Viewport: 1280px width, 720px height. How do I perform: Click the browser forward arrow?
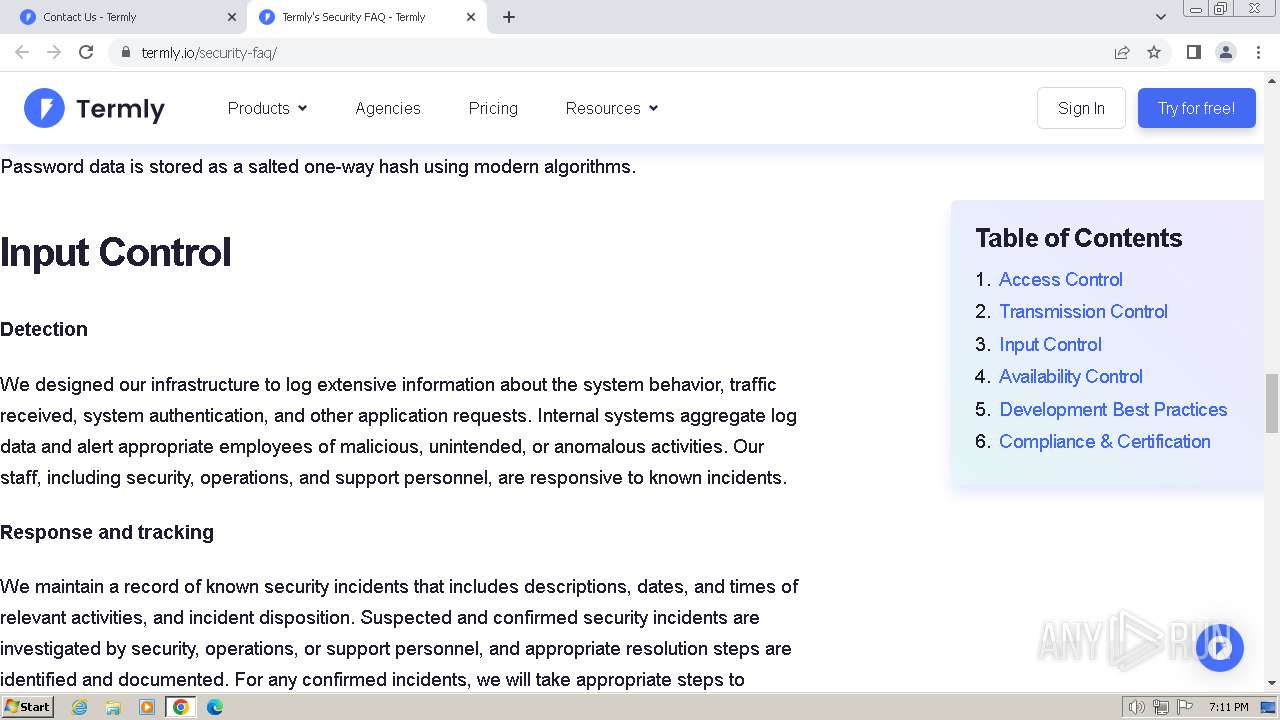point(54,52)
